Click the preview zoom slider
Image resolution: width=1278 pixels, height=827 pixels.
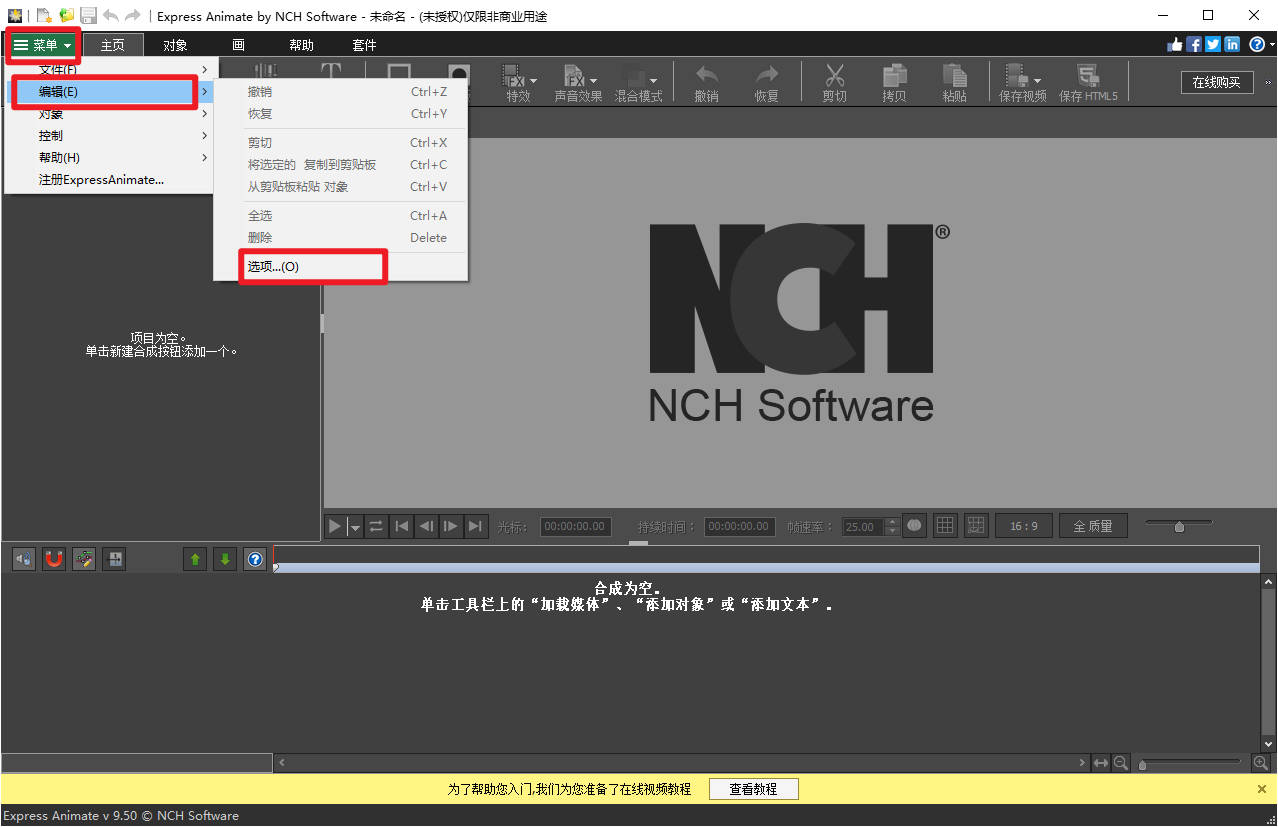coord(1179,525)
